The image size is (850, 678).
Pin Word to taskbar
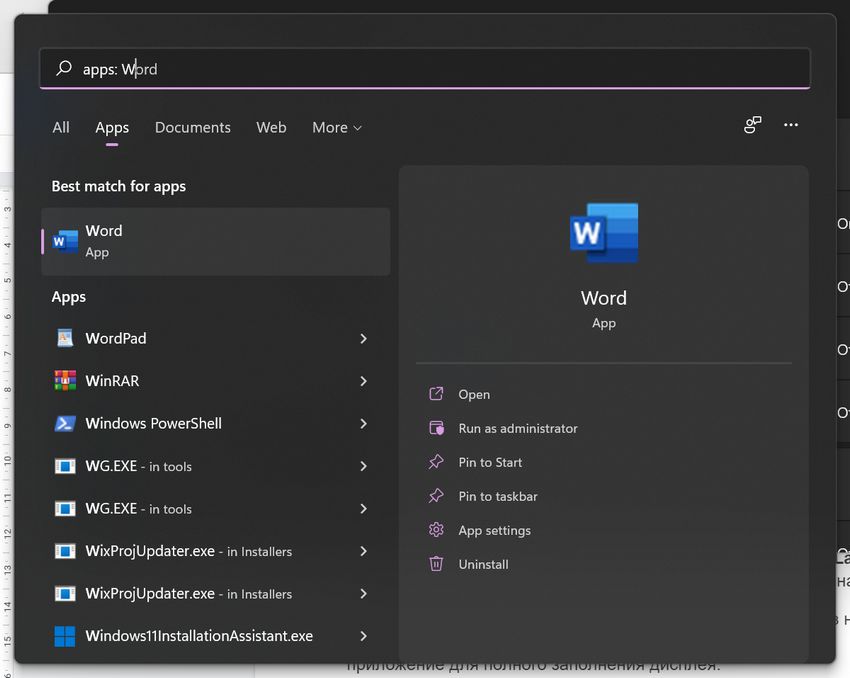pos(497,496)
